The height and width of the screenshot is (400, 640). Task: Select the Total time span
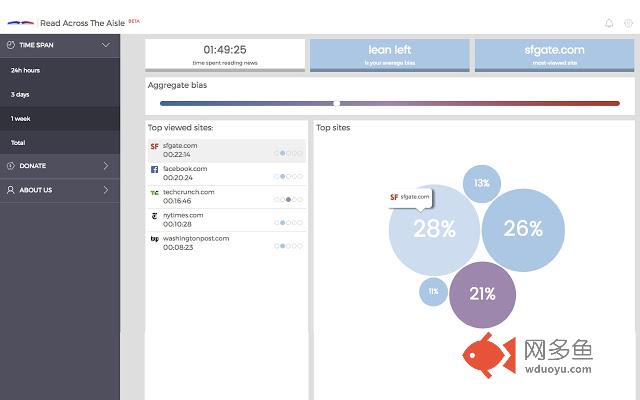[x=18, y=142]
